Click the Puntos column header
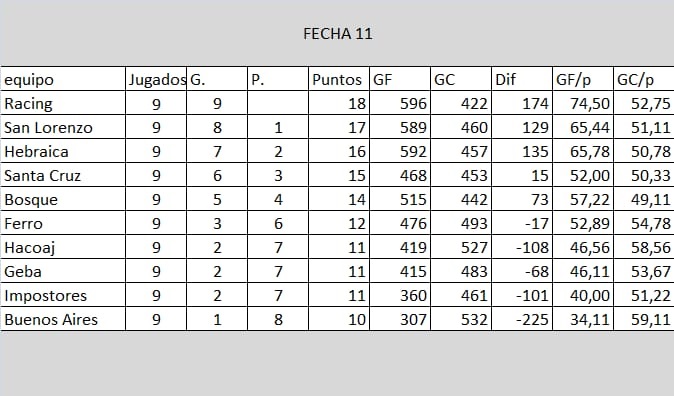 click(339, 79)
